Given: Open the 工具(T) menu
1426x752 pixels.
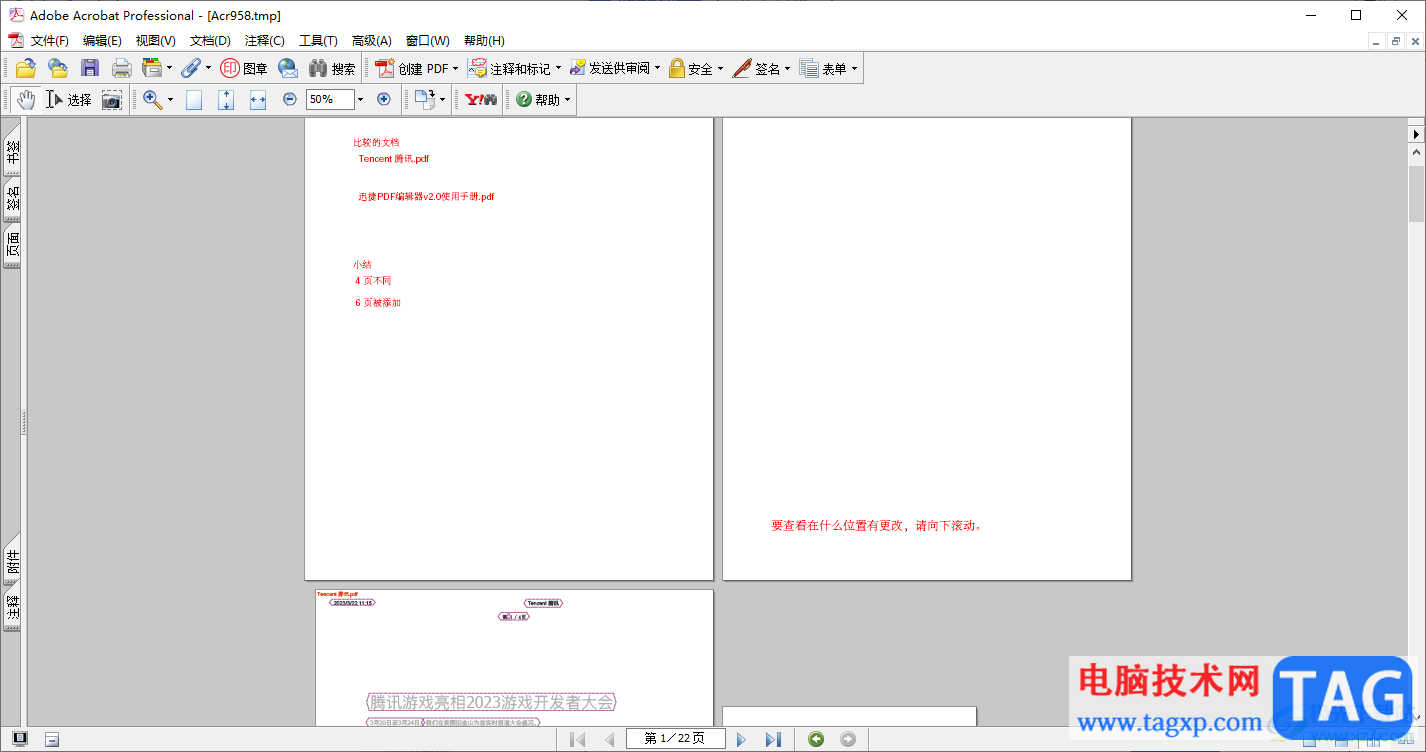Looking at the screenshot, I should (x=318, y=41).
